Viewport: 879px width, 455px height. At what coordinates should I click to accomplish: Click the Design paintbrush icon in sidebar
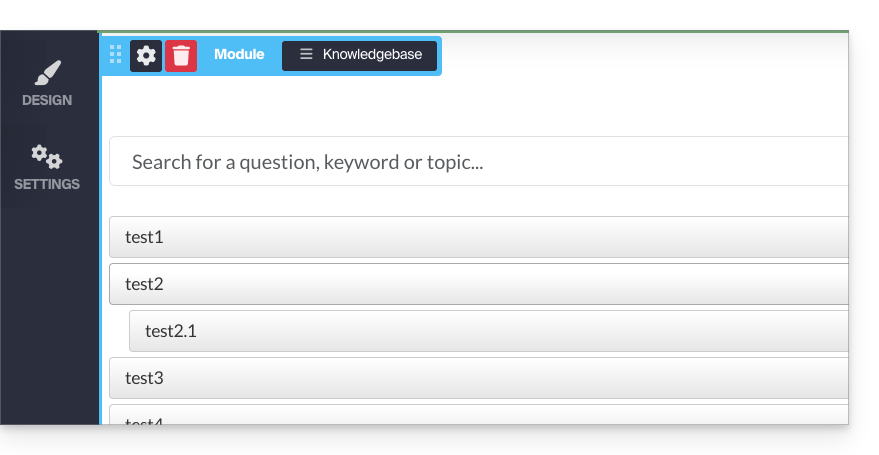[47, 74]
